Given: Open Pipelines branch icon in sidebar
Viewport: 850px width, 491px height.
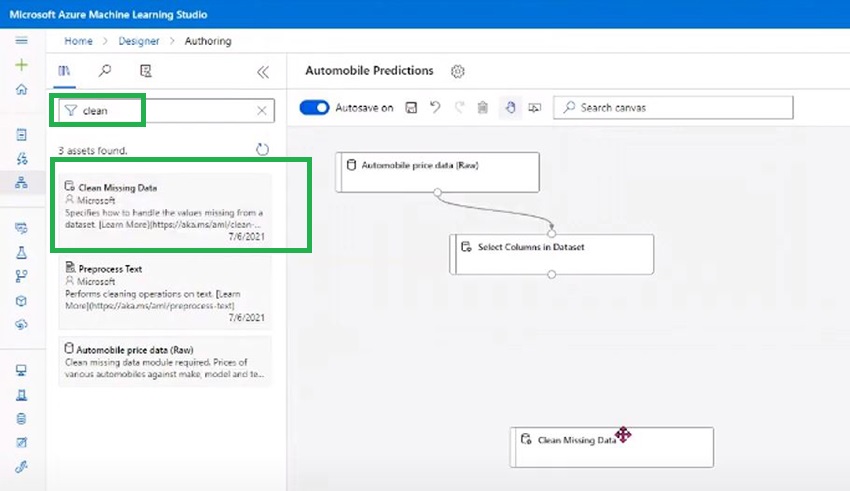Looking at the screenshot, I should pyautogui.click(x=21, y=276).
